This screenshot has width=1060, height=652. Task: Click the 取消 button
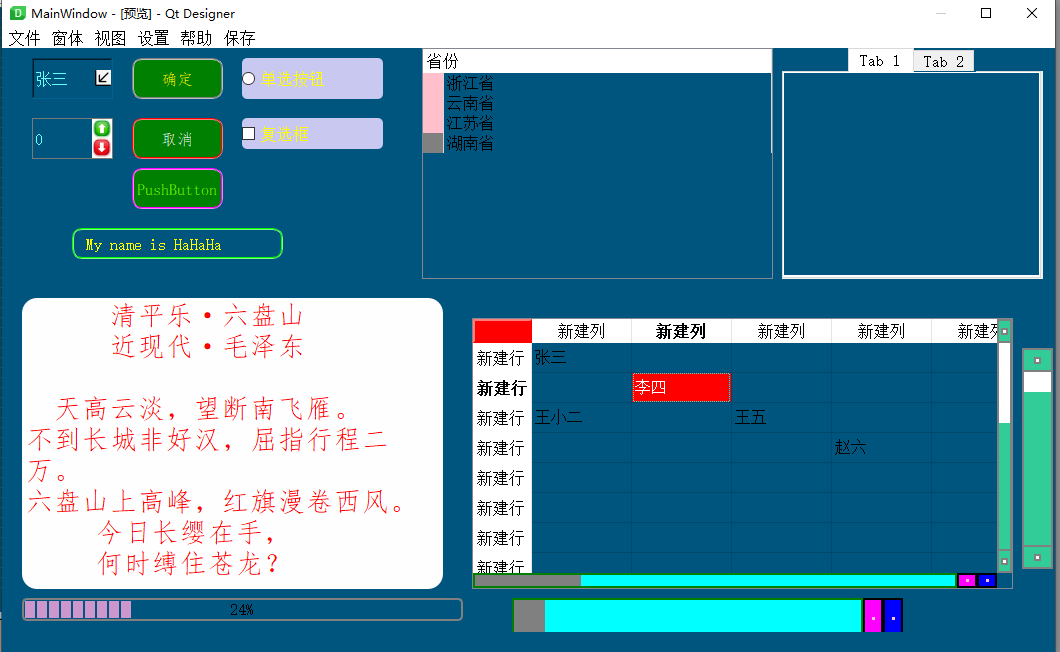(x=178, y=139)
